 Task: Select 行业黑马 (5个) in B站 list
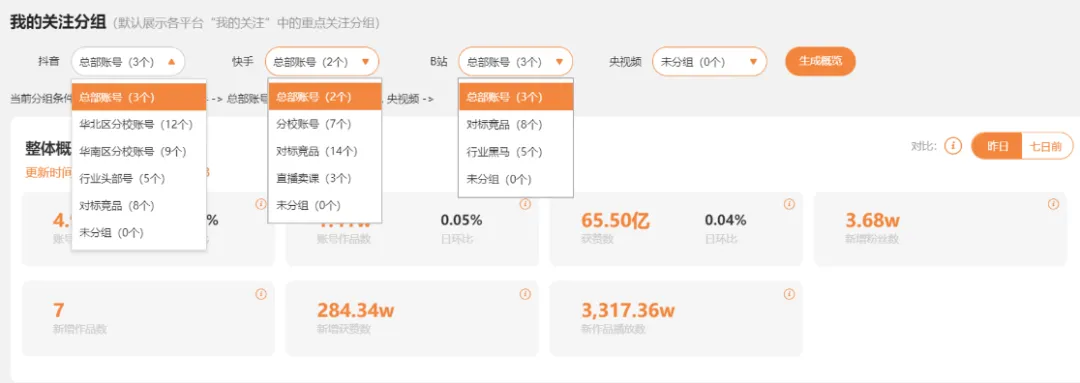pyautogui.click(x=516, y=152)
